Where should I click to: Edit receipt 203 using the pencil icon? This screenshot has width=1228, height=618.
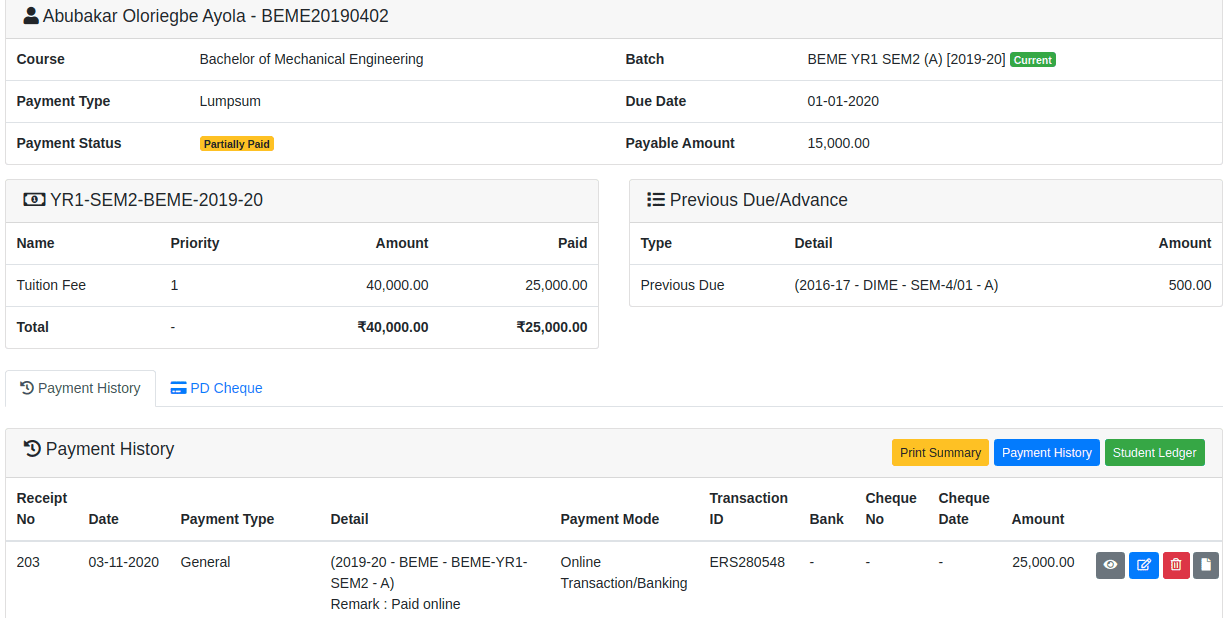[x=1143, y=565]
